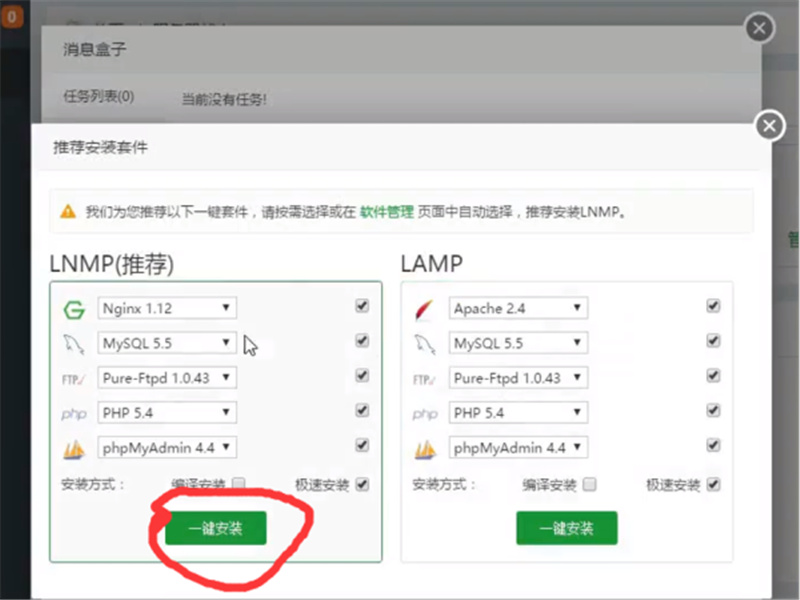Click the 消息盒子 title text
Viewport: 800px width, 600px height.
coord(94,49)
